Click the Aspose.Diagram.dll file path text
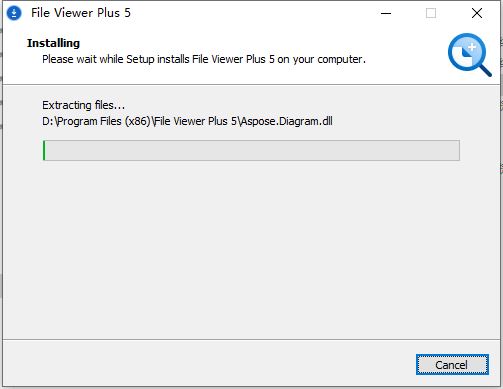This screenshot has height=389, width=503. click(187, 121)
